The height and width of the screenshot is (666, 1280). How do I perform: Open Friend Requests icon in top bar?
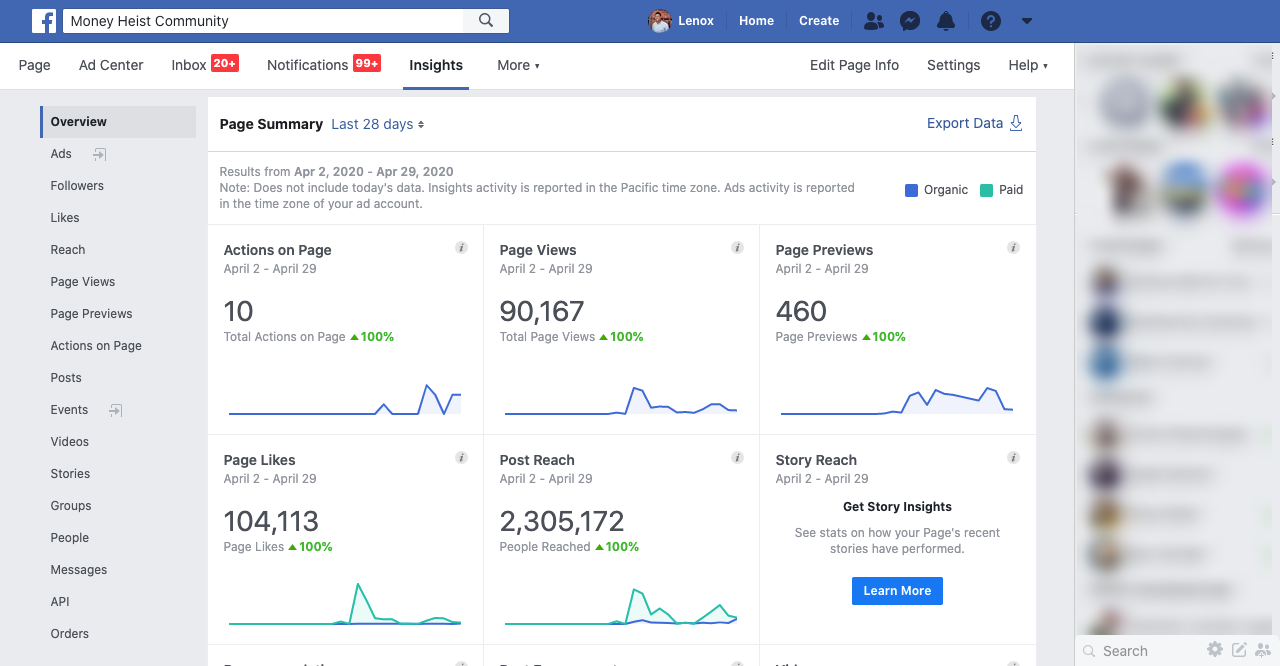coord(874,21)
